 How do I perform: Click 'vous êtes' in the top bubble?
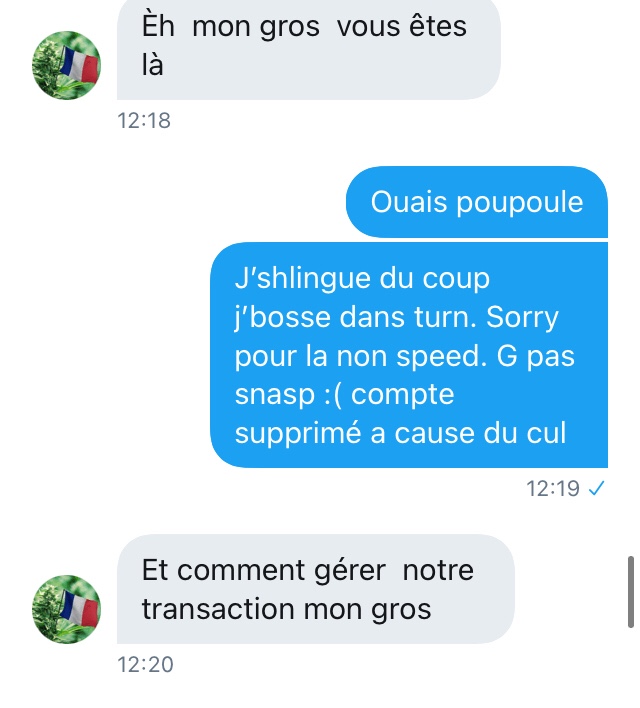click(402, 26)
